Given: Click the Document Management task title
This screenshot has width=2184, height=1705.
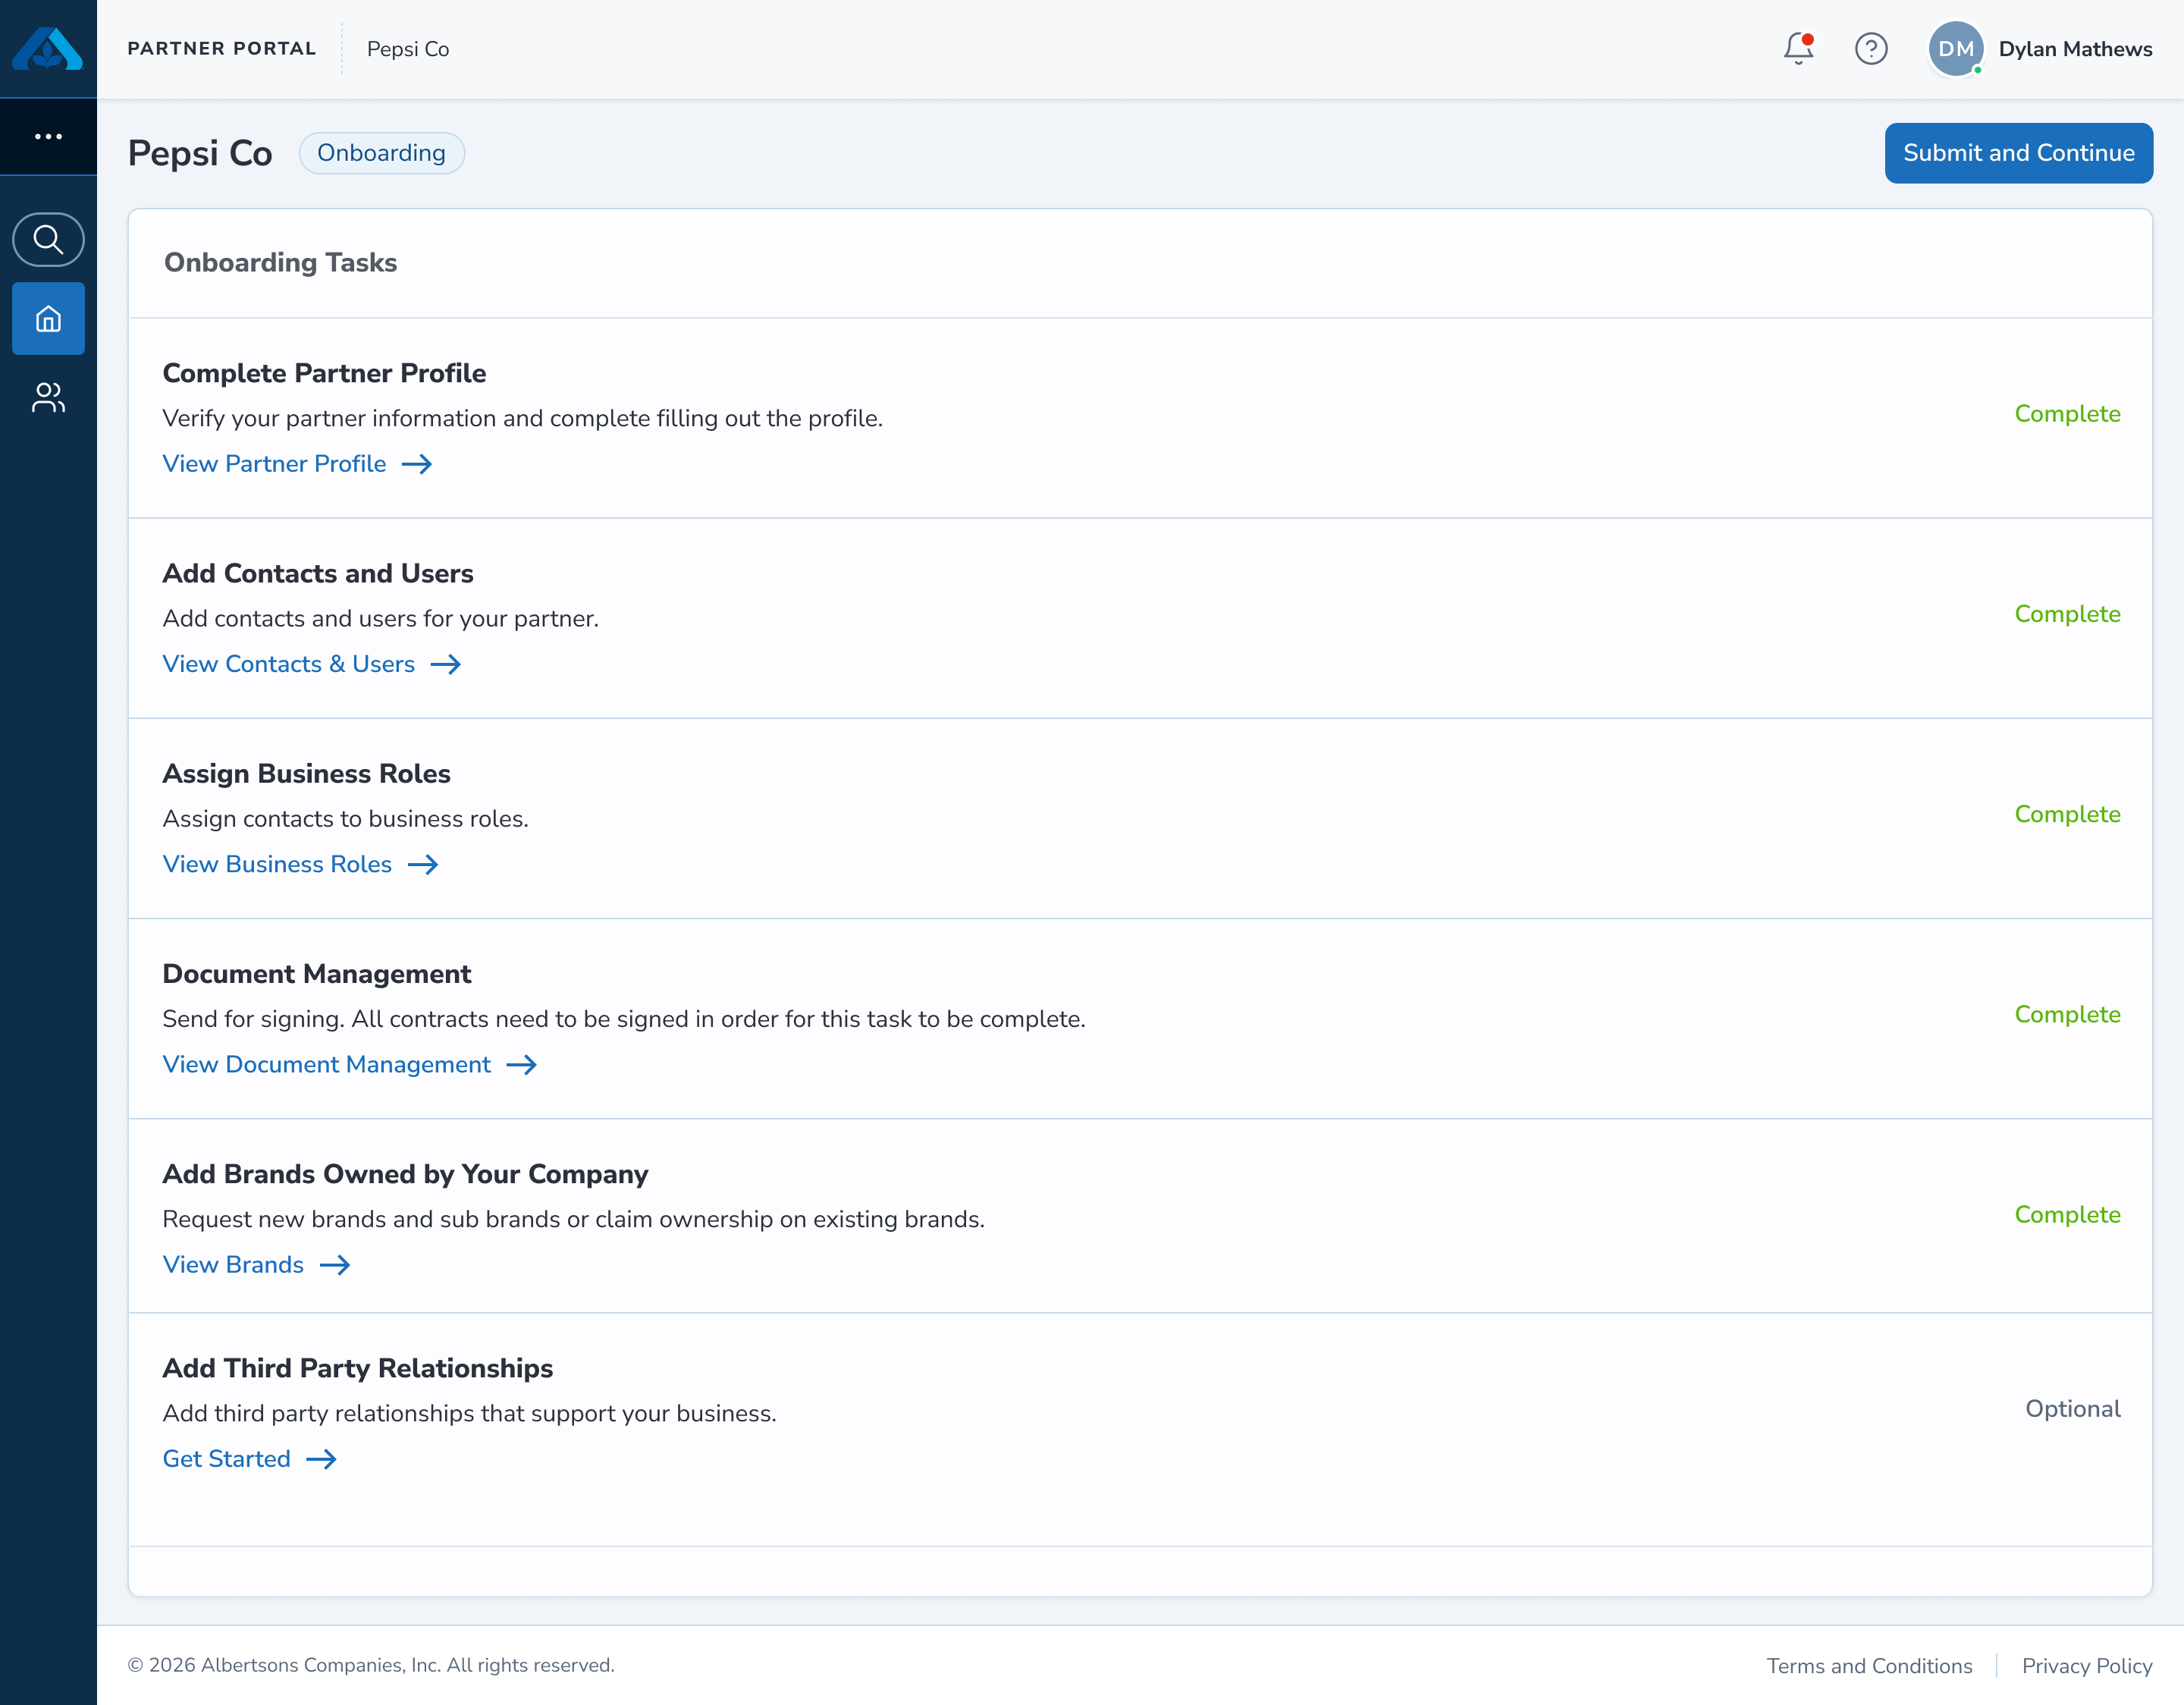Looking at the screenshot, I should pyautogui.click(x=317, y=974).
